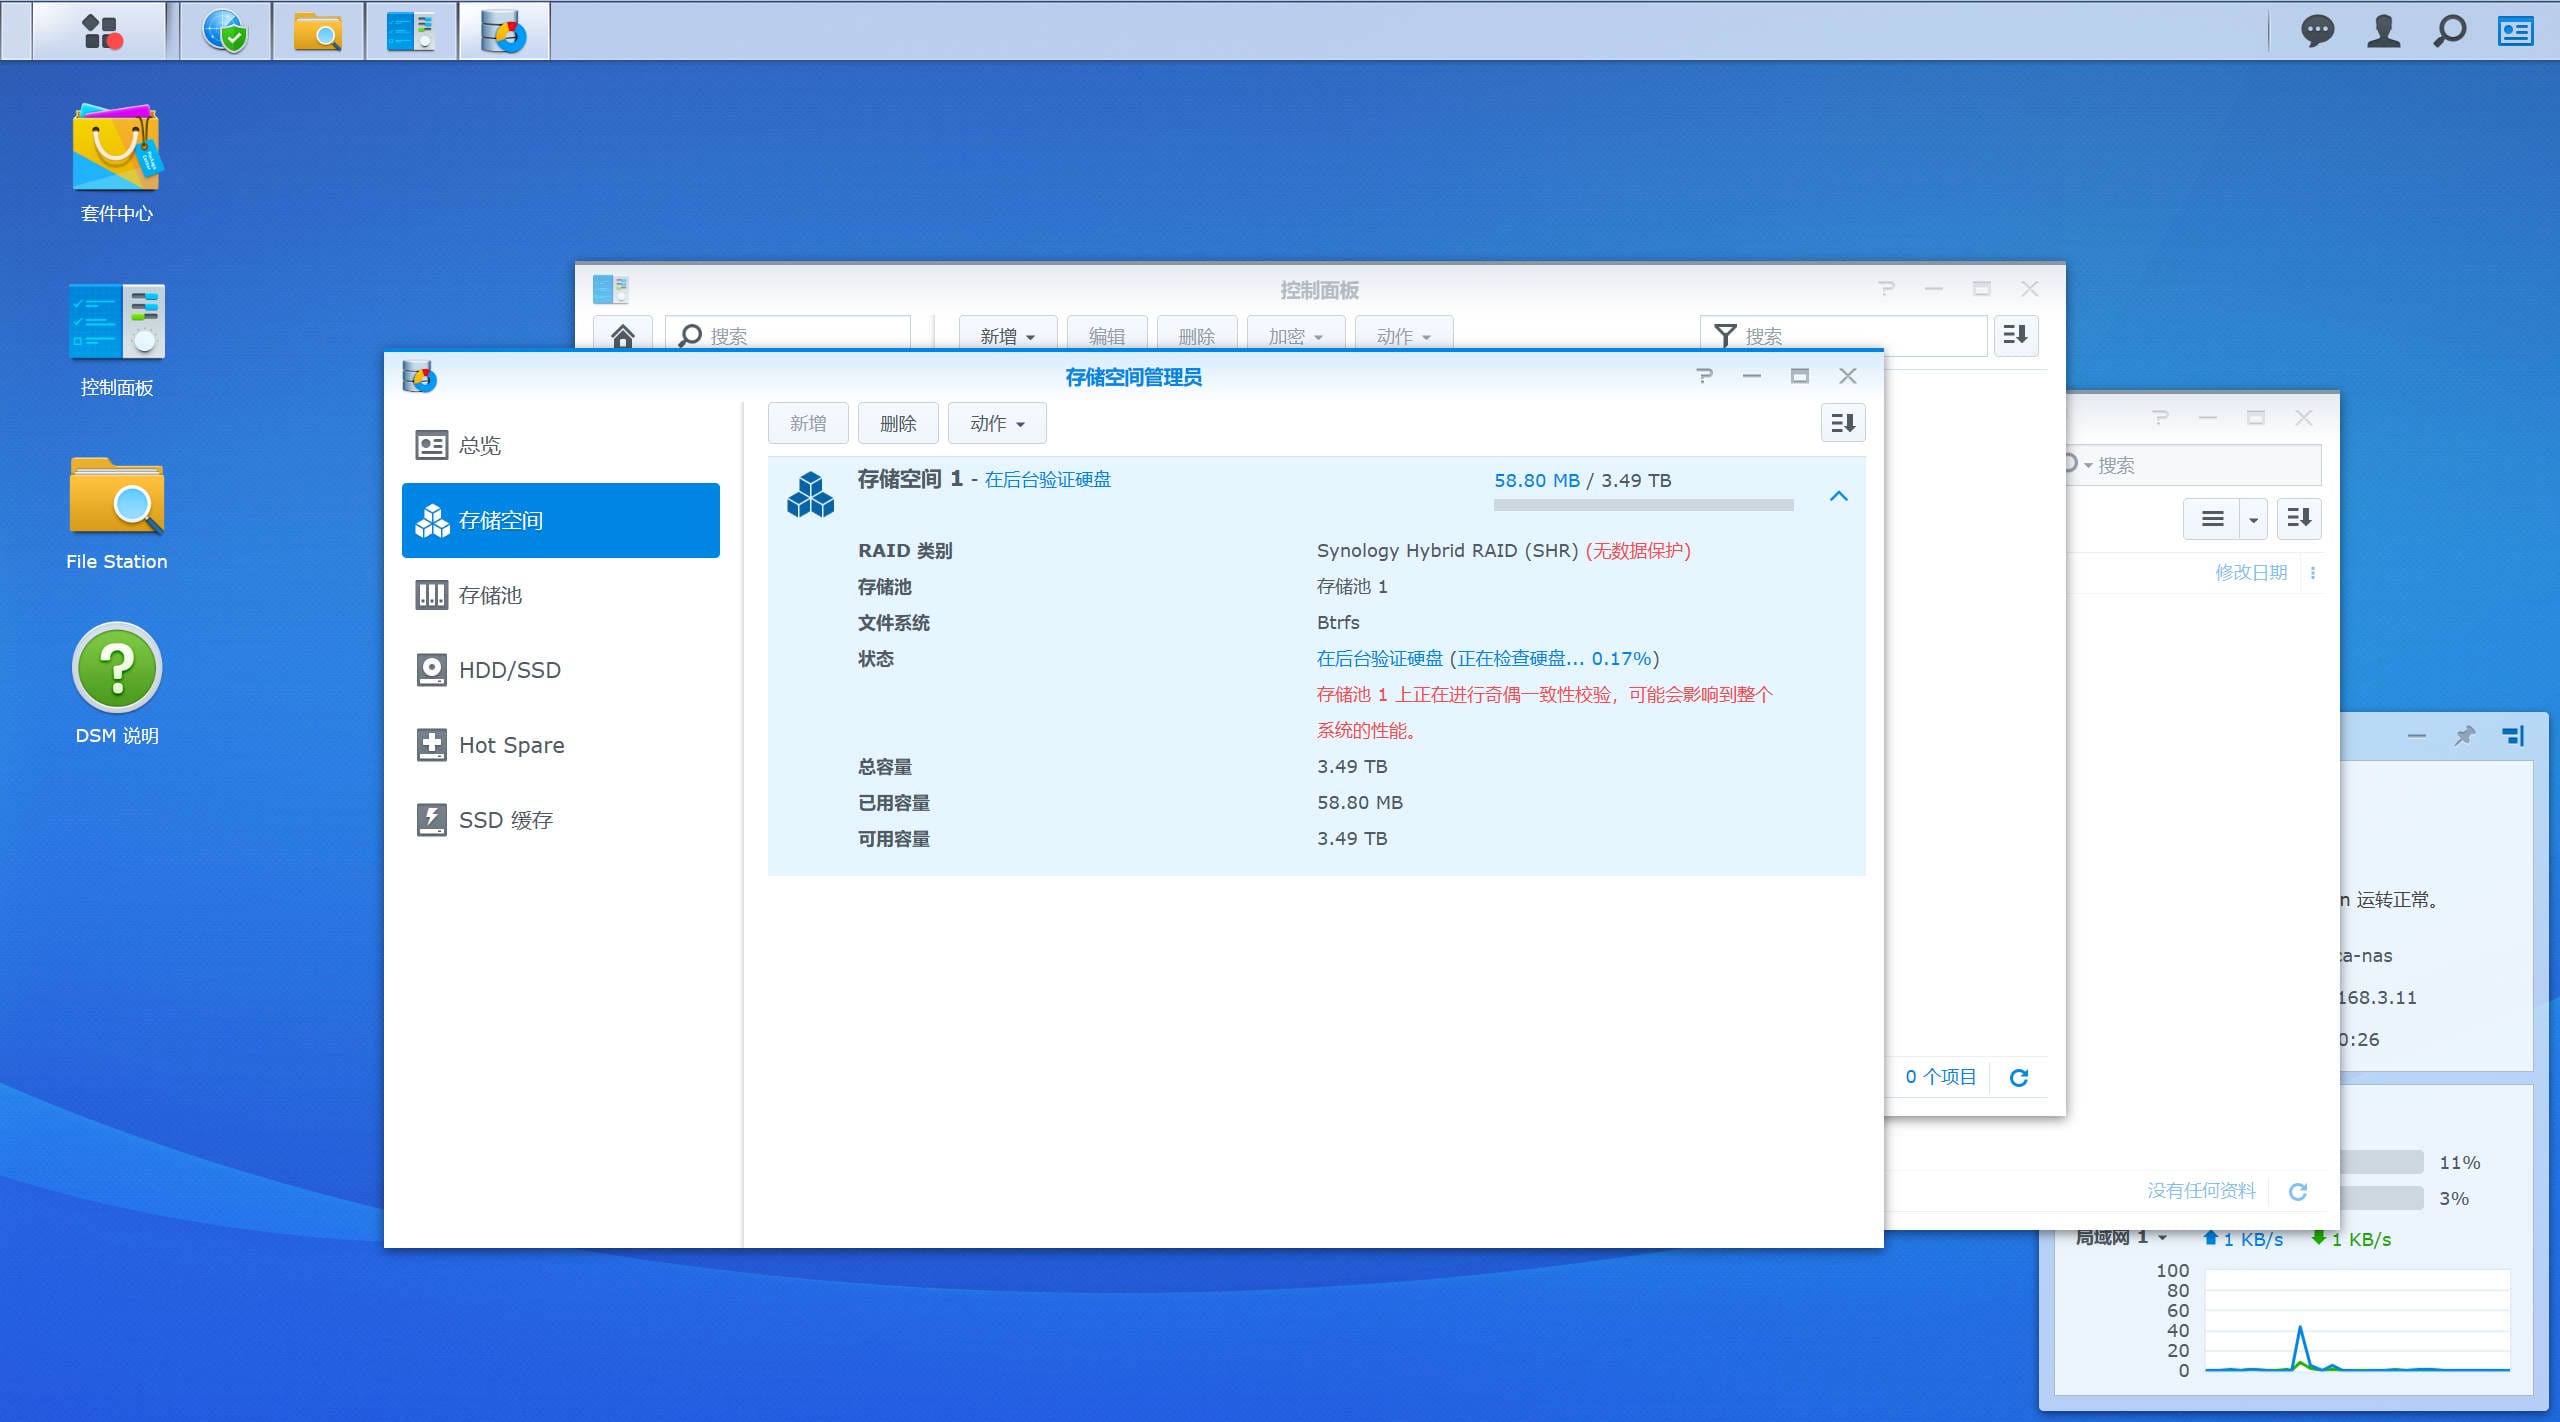Switch to Storage Manager taskbar icon

click(x=504, y=31)
